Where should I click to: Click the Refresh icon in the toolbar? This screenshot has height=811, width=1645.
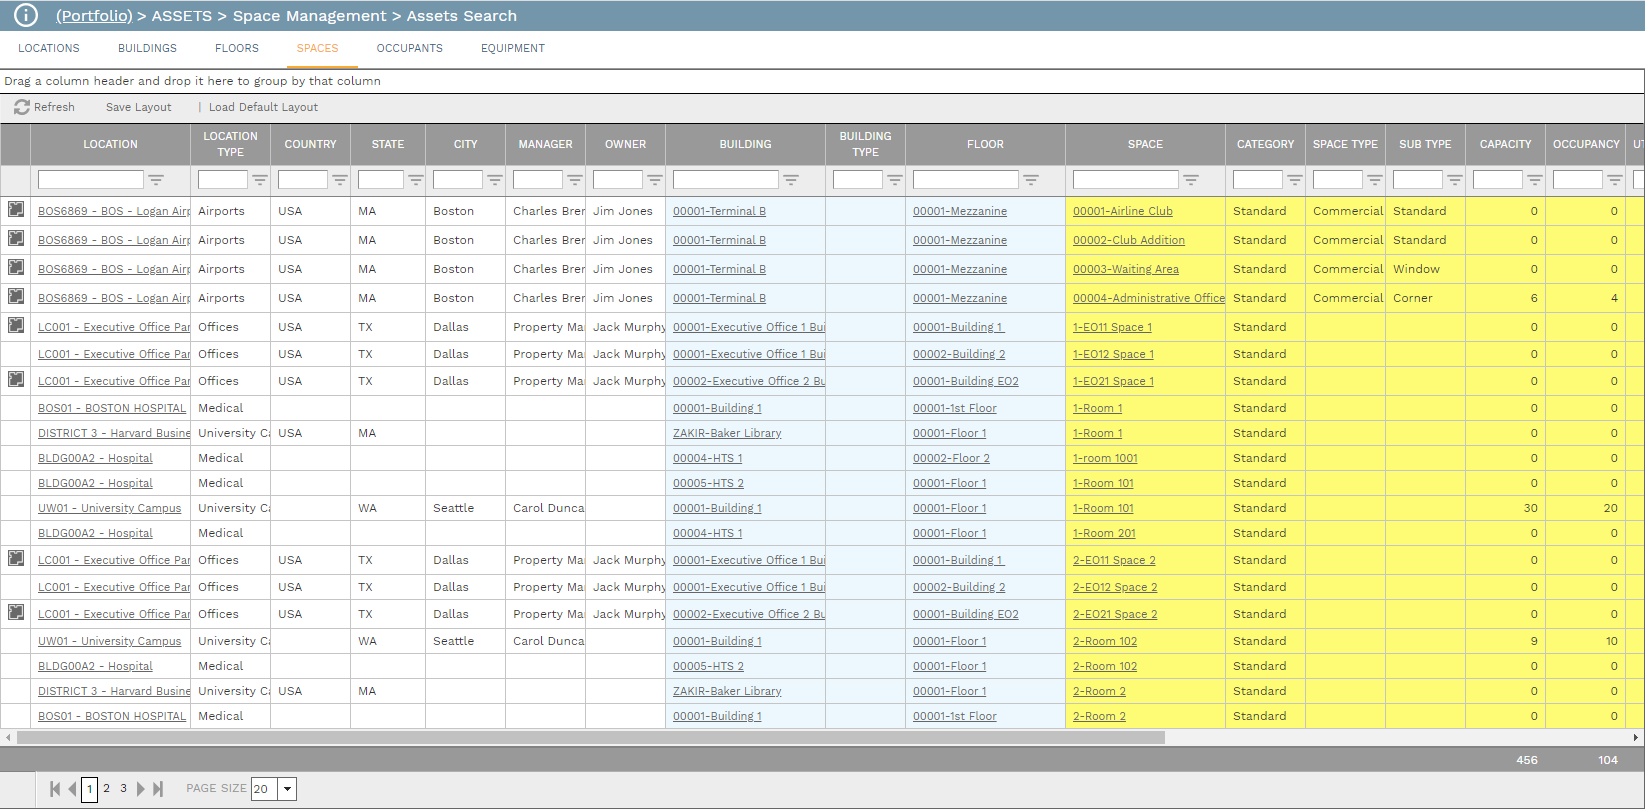tap(21, 107)
